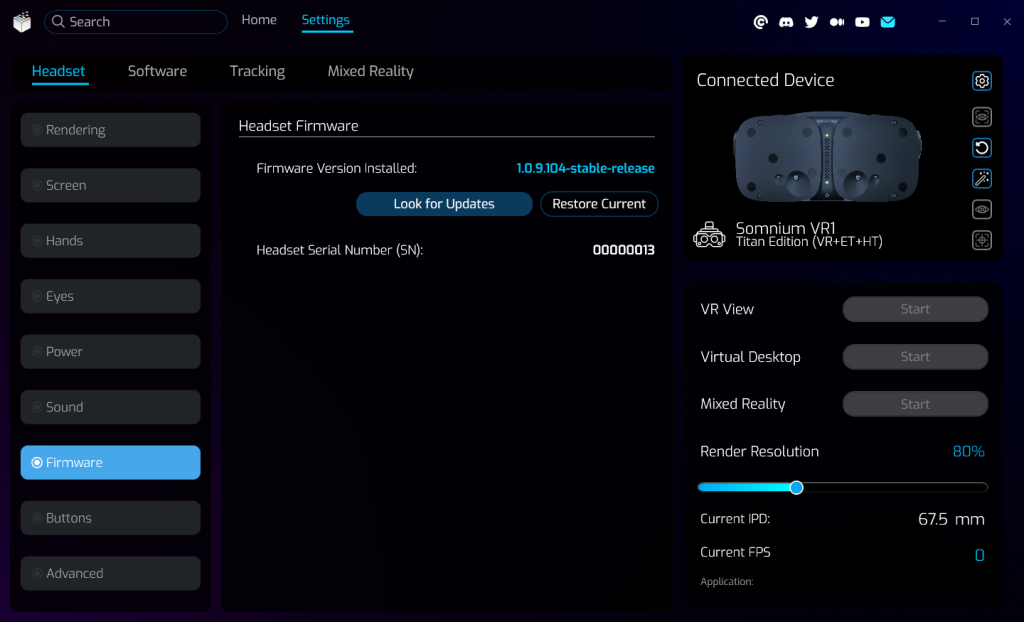Click Restore Current button
This screenshot has width=1024, height=622.
click(599, 204)
